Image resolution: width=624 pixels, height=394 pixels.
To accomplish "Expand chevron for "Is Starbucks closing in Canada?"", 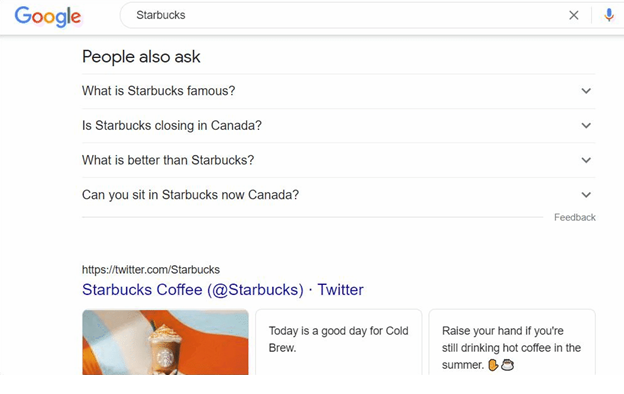I will (586, 125).
